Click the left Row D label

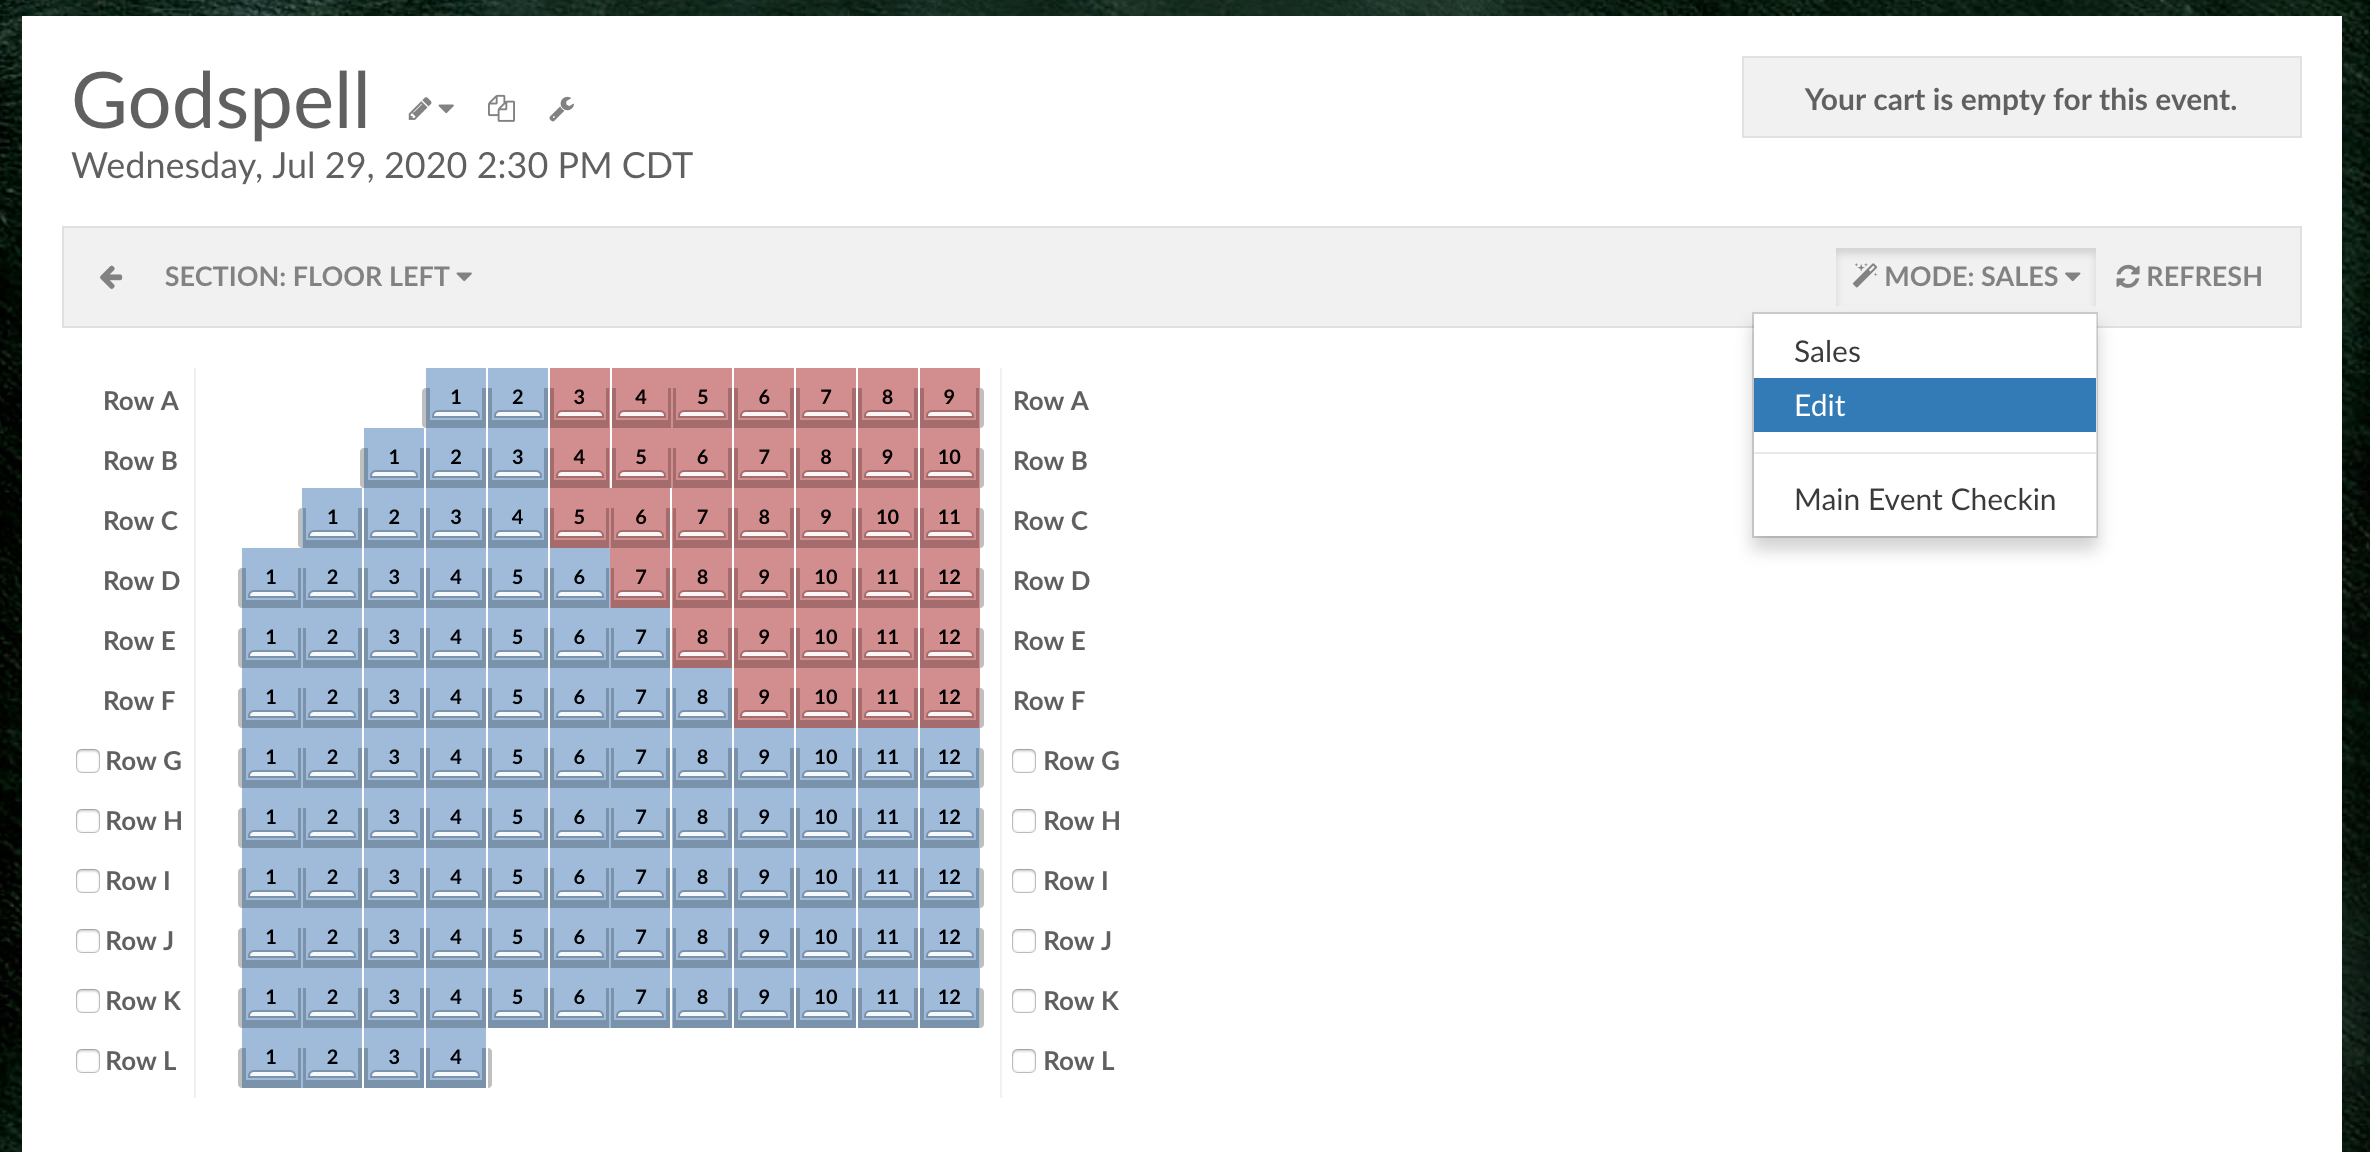[x=141, y=581]
